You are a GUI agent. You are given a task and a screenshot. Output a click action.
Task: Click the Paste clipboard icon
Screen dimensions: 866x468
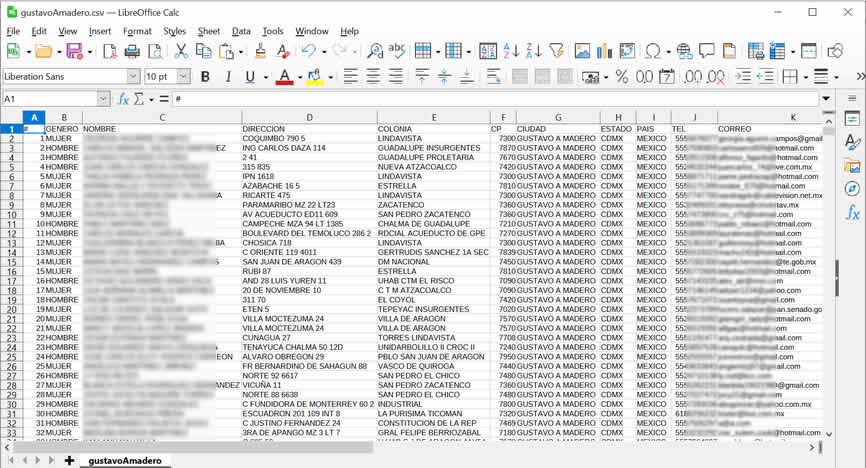226,51
